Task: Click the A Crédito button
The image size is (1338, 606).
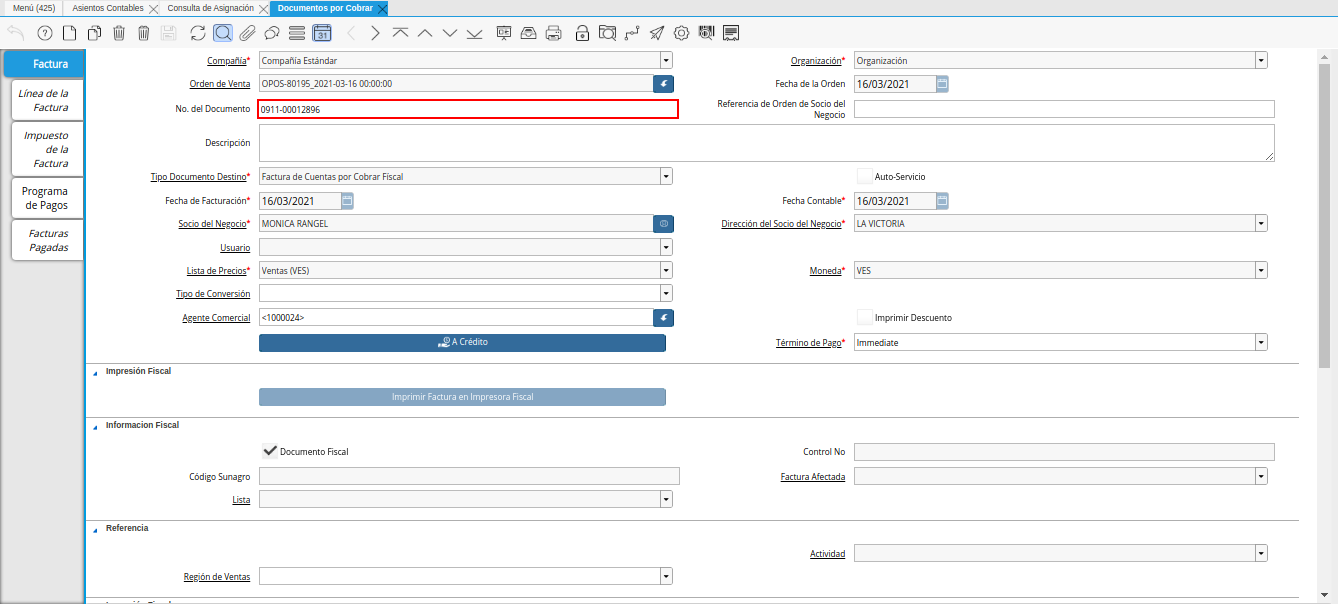Action: tap(462, 342)
